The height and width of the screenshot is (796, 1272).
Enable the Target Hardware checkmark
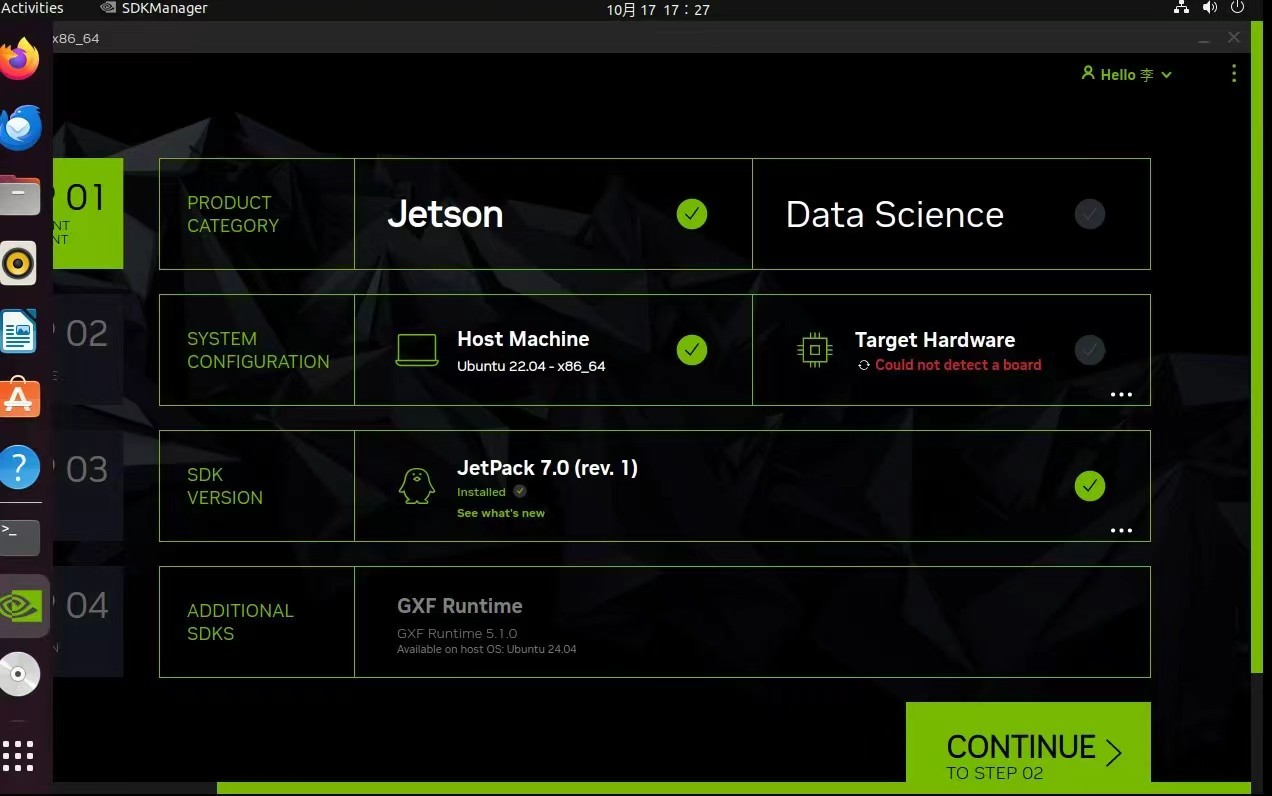pyautogui.click(x=1090, y=350)
